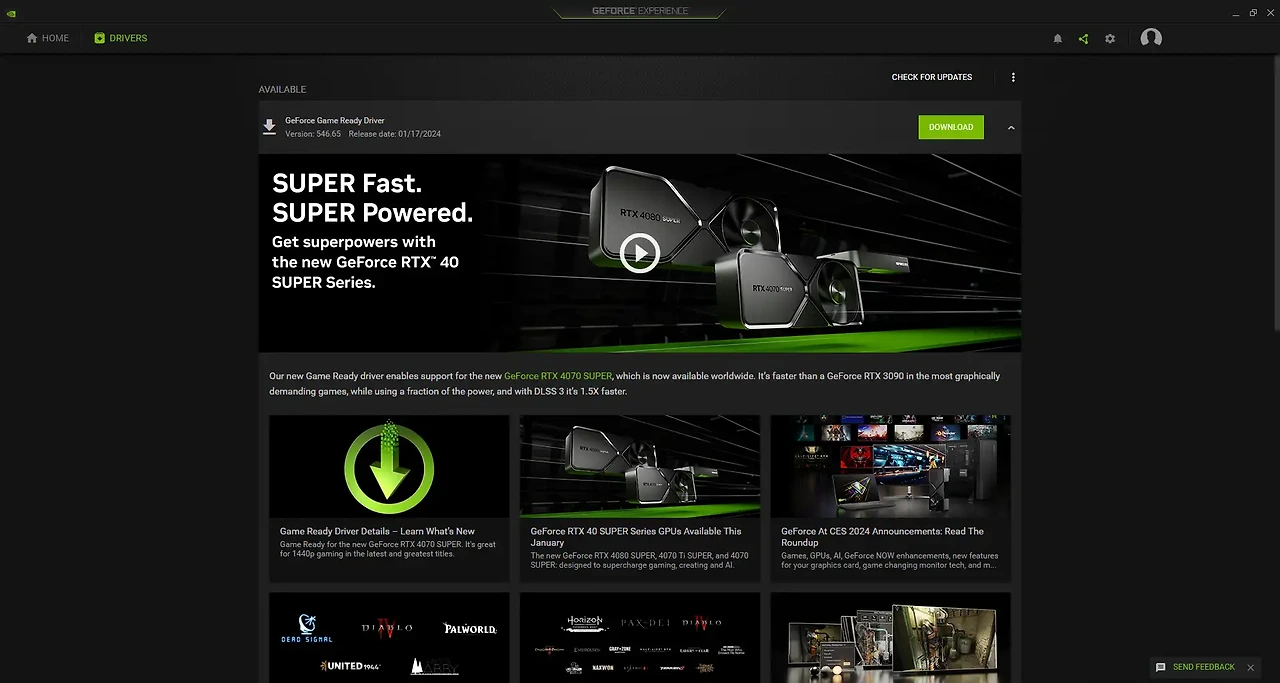Minimize the GeForce Experience window
This screenshot has width=1280, height=683.
[x=1235, y=12]
